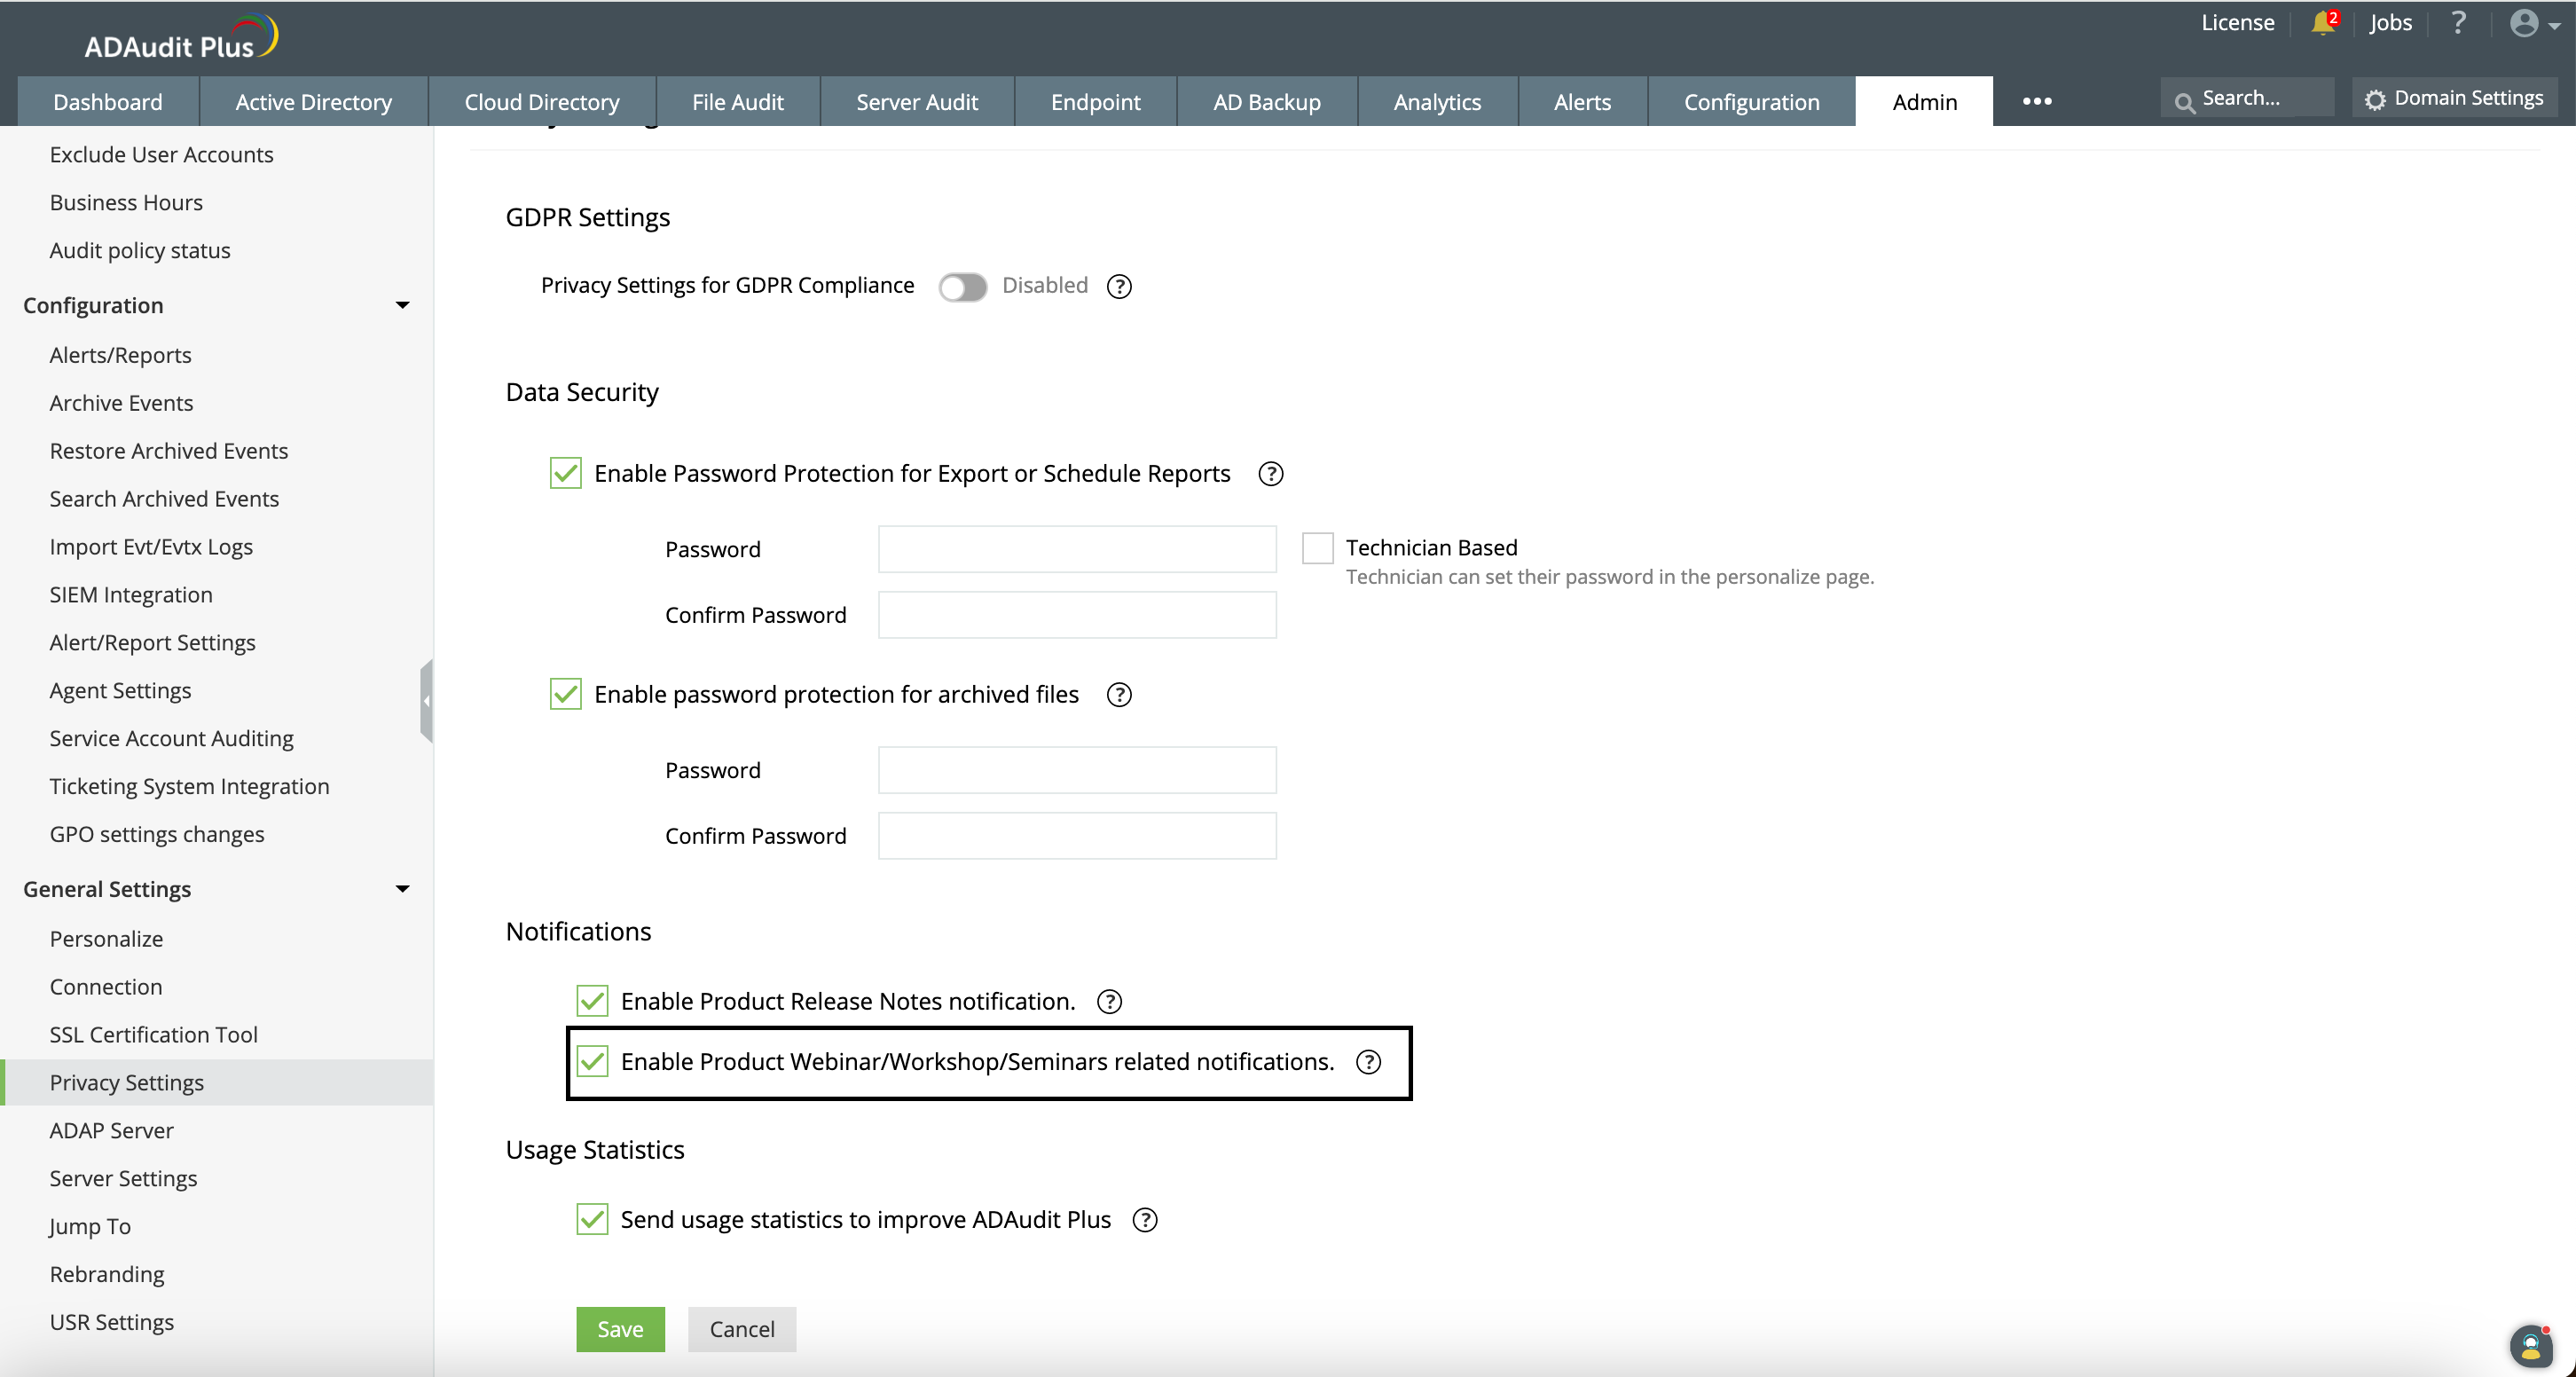Switch to the File Audit tab
This screenshot has width=2576, height=1377.
[737, 102]
